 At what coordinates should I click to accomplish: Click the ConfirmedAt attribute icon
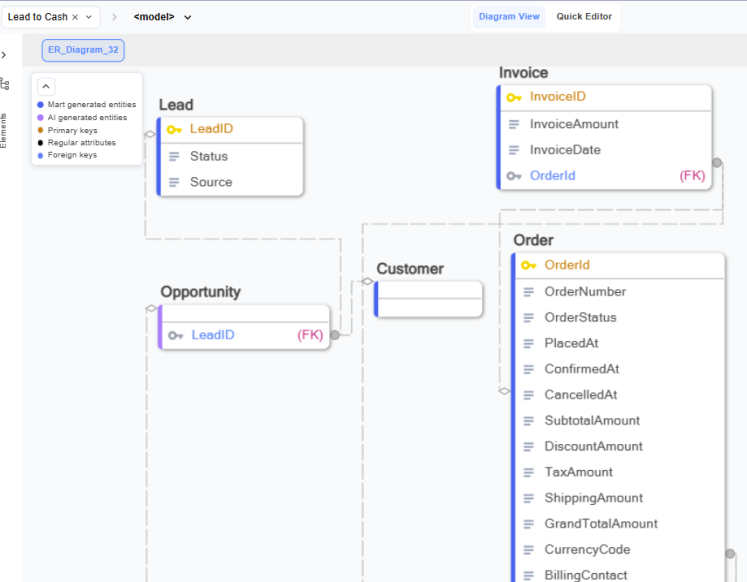(528, 369)
